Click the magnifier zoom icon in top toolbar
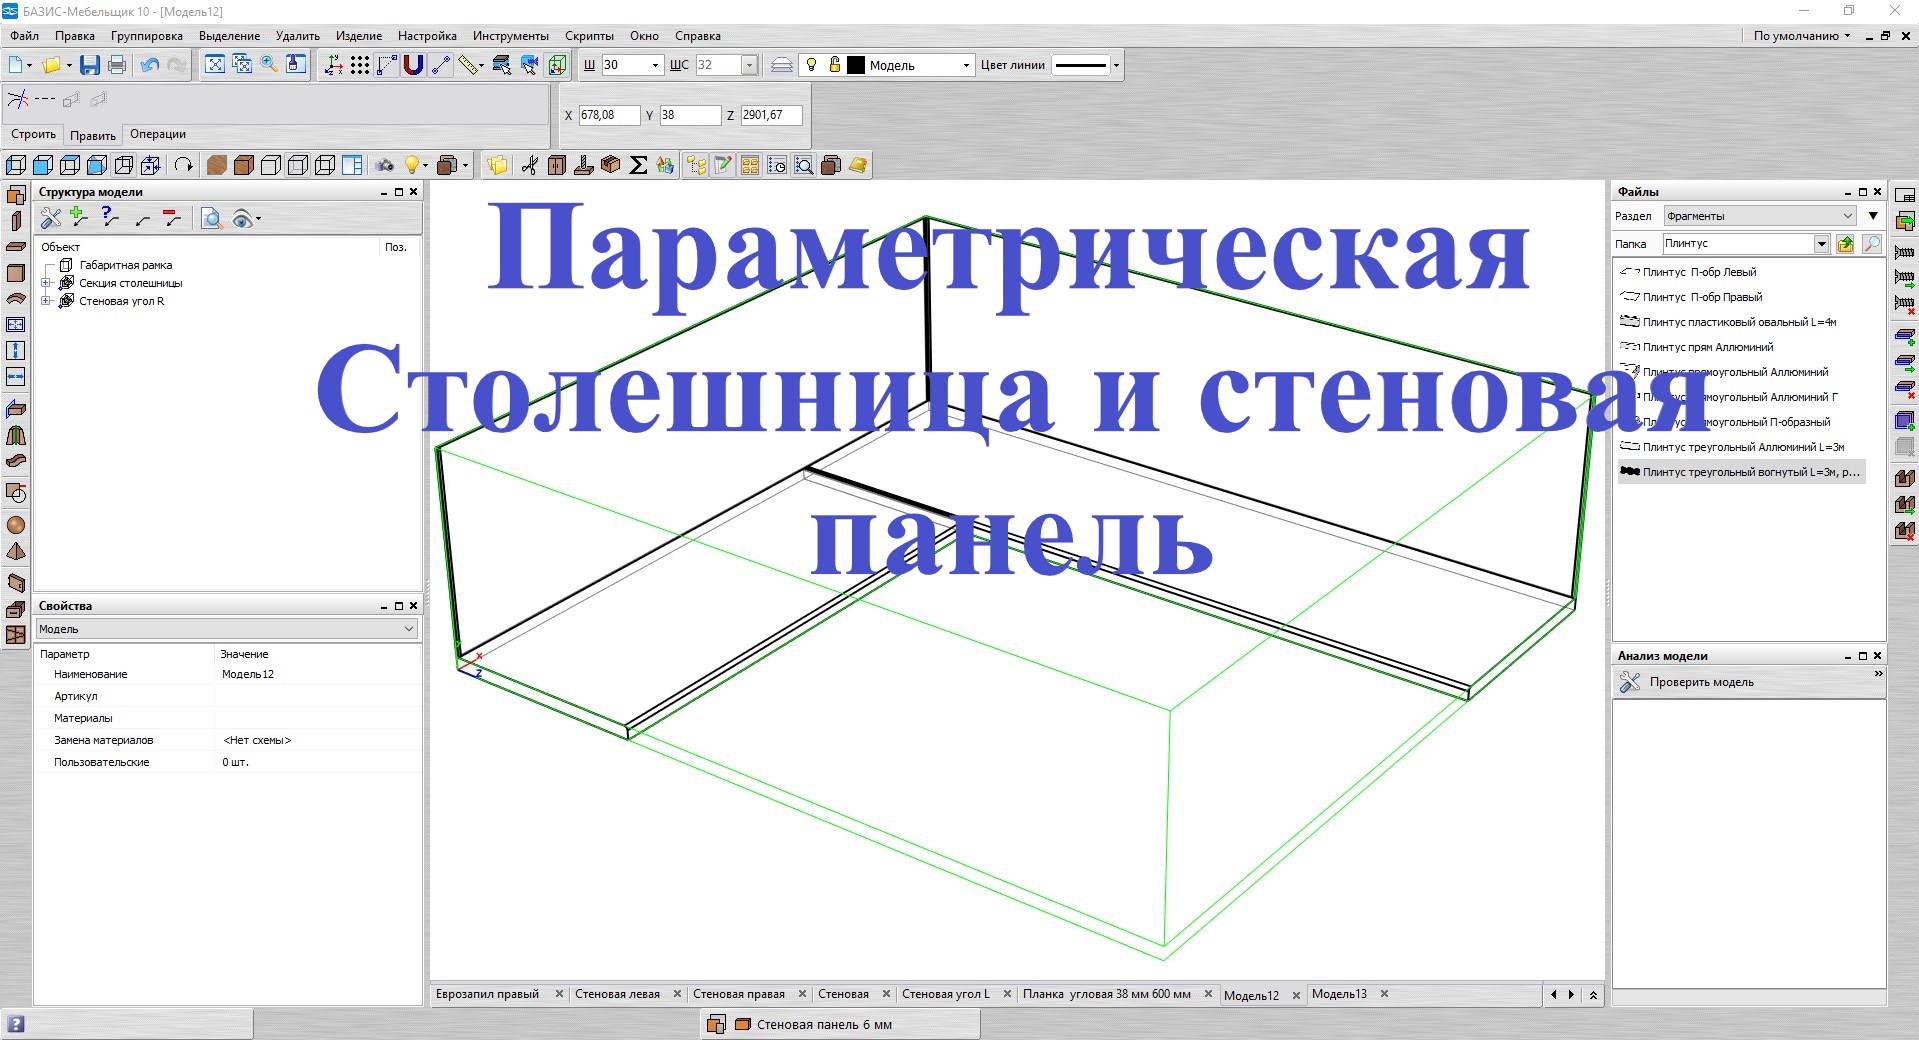 pos(269,65)
